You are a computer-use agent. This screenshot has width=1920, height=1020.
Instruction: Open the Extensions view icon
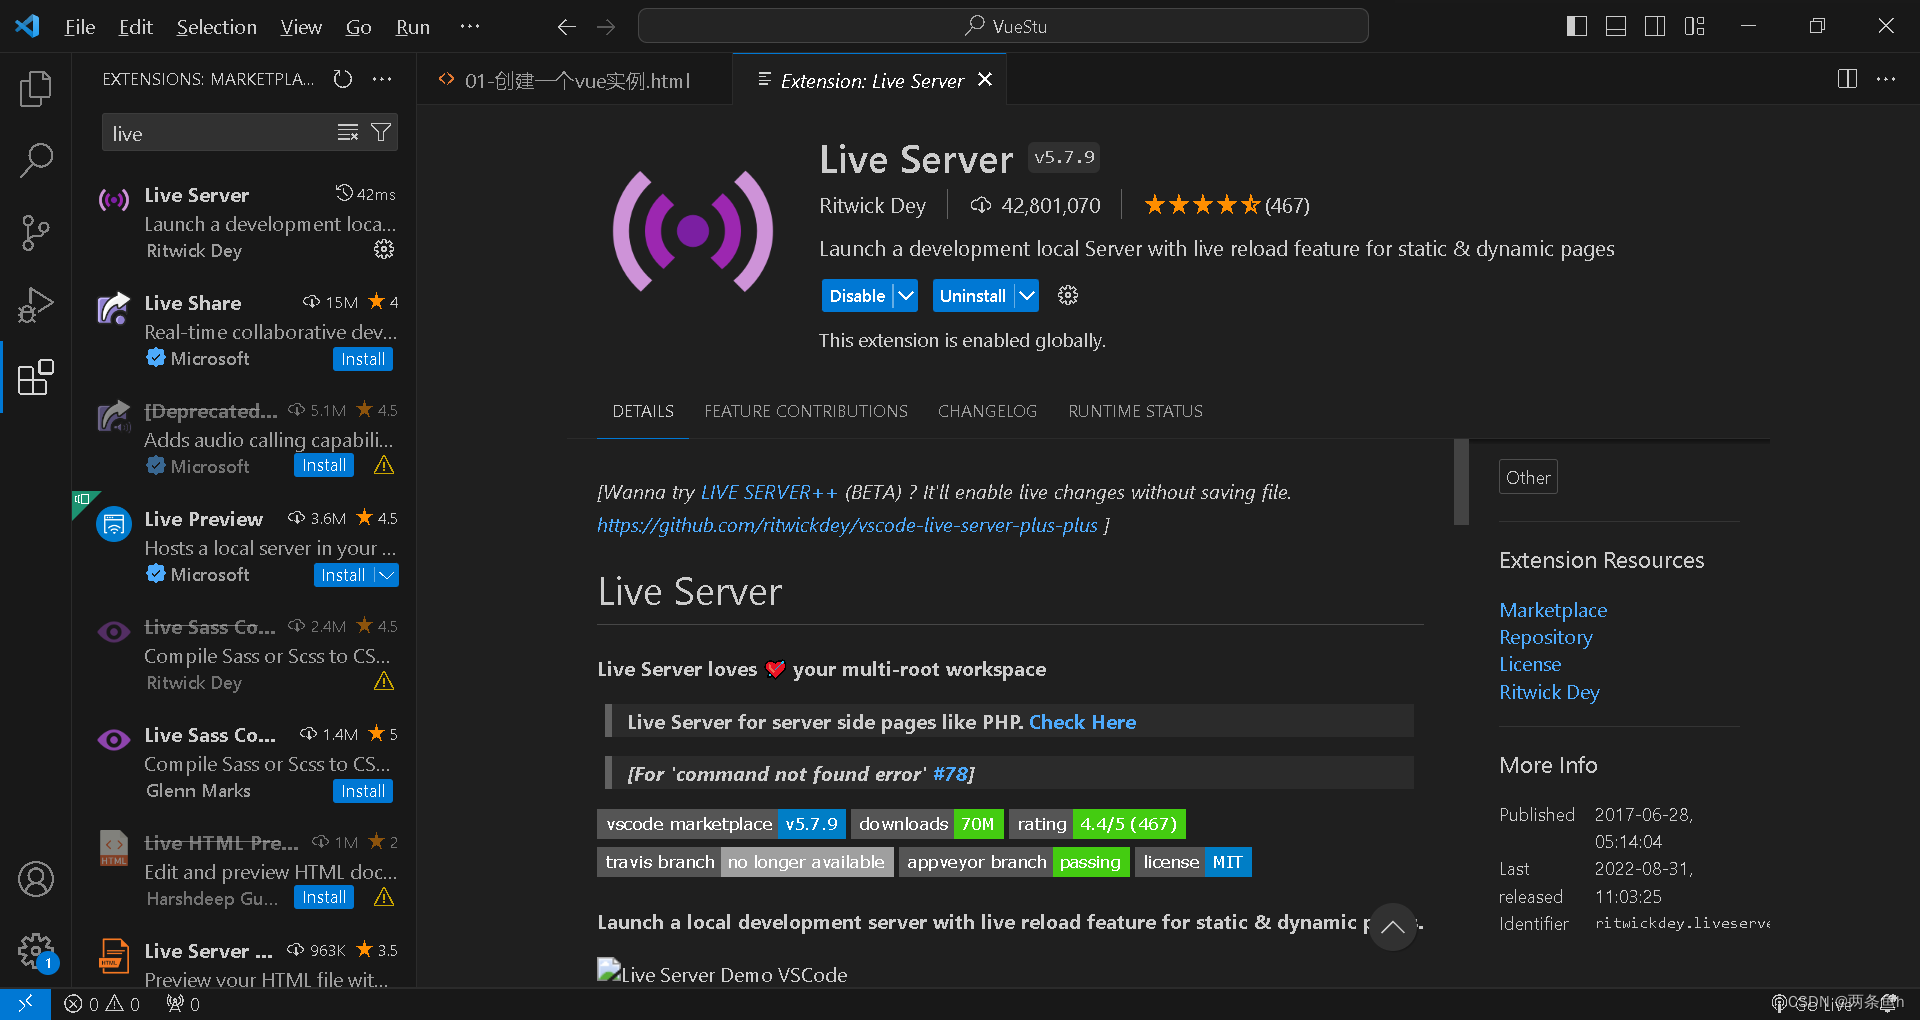coord(36,377)
